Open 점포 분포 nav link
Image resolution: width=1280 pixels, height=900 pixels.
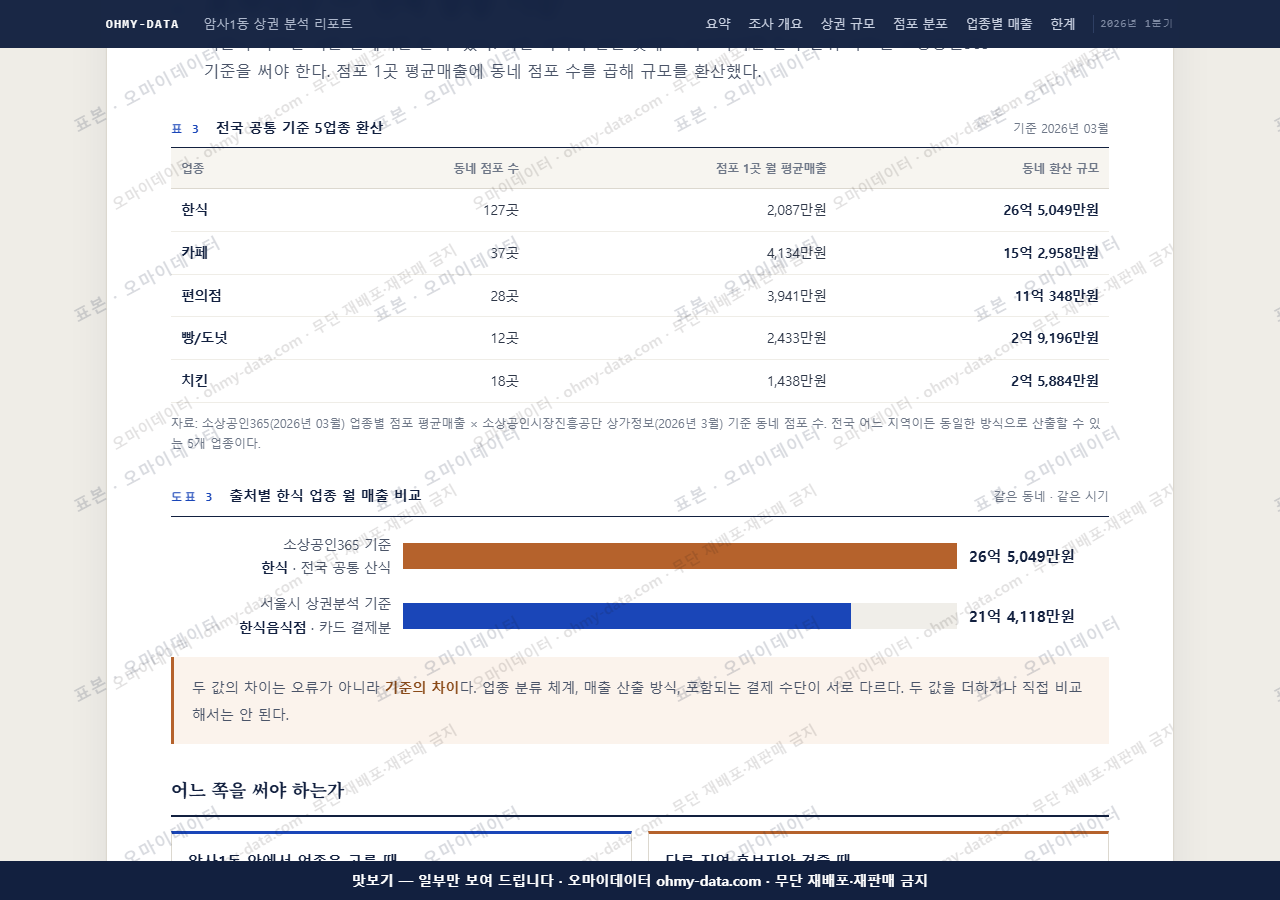click(x=920, y=24)
